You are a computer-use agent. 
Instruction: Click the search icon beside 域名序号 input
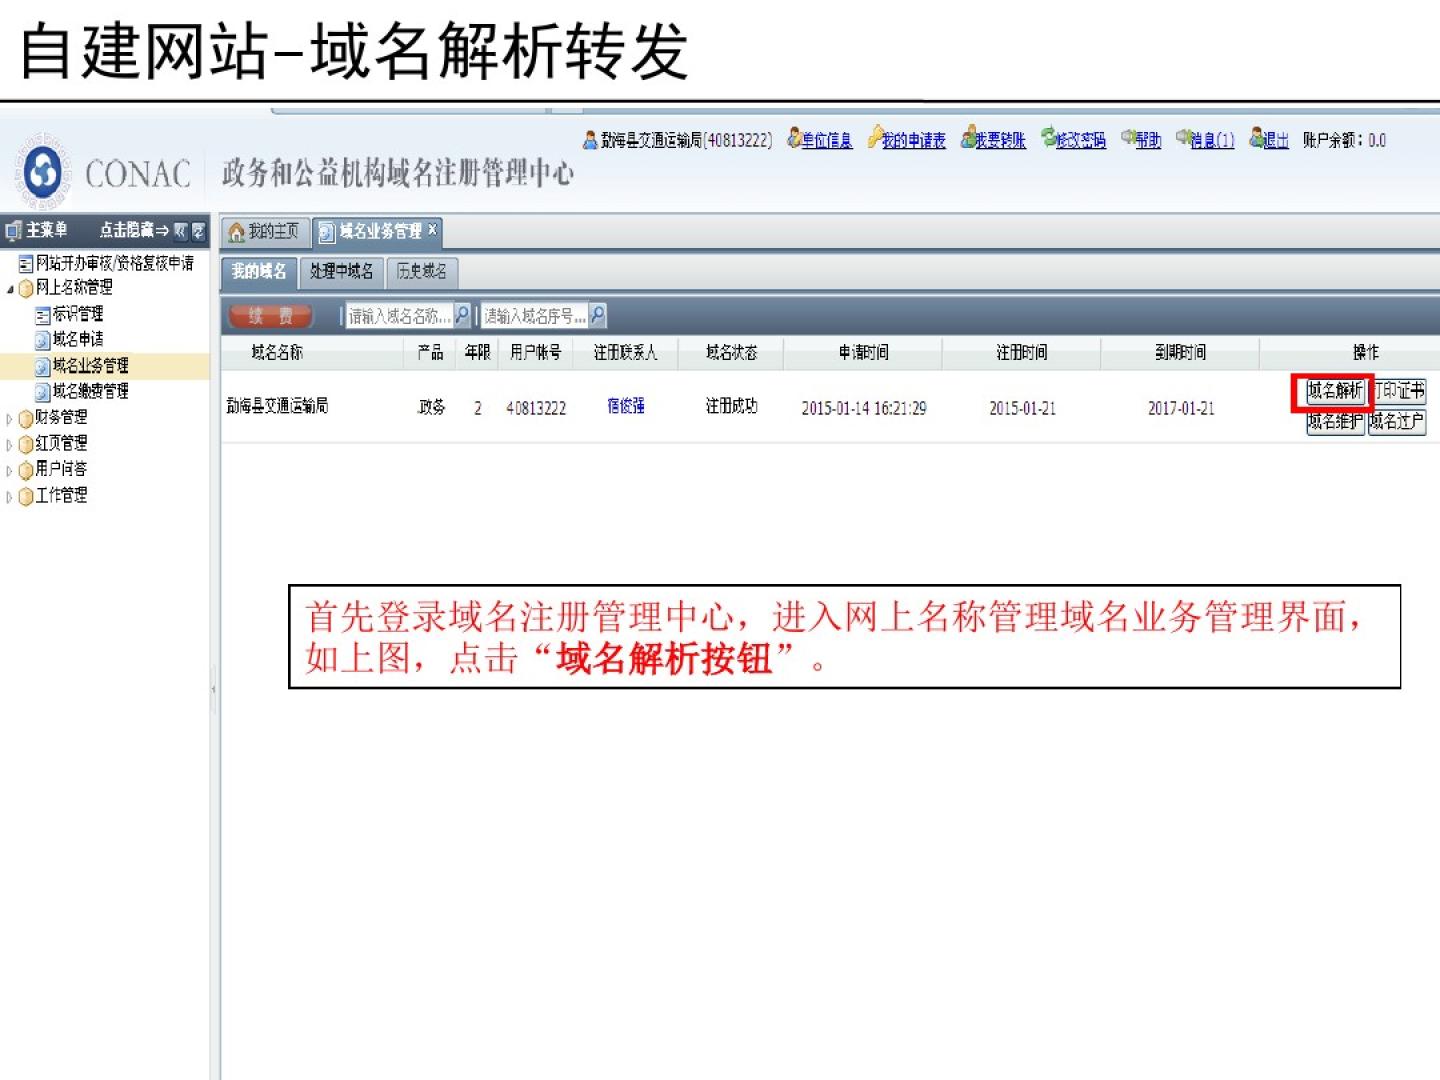pos(597,315)
